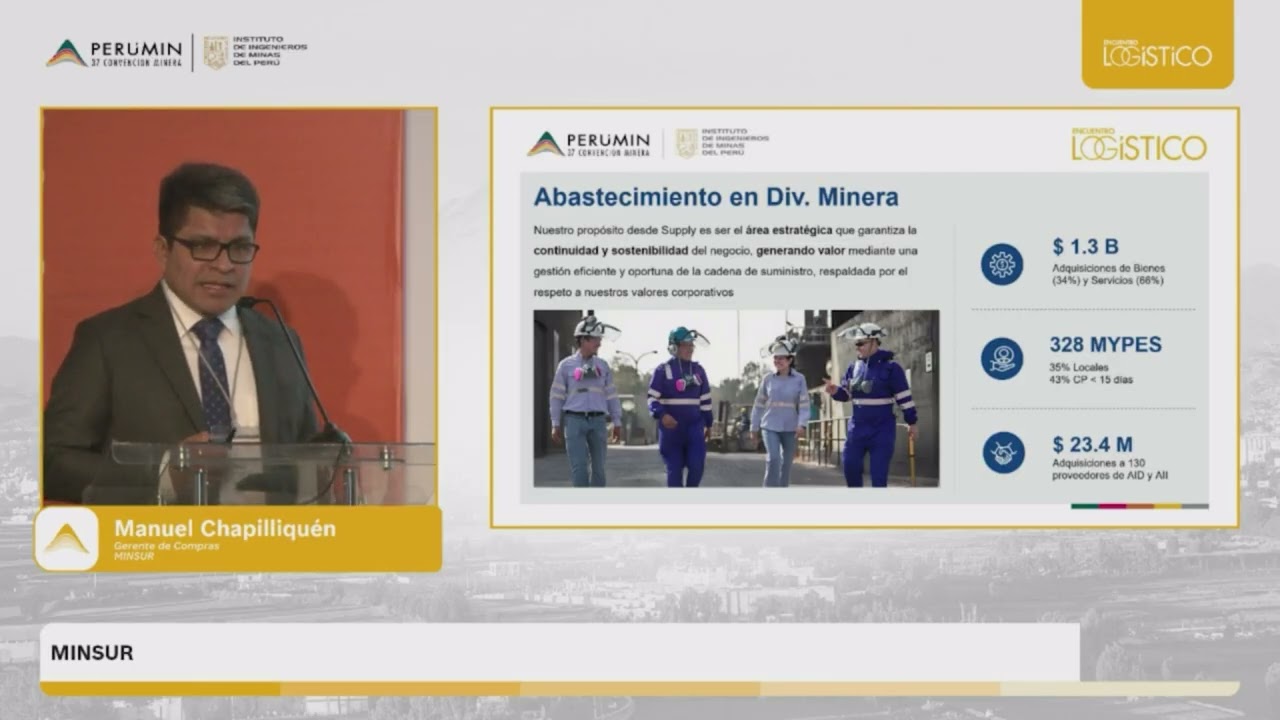Click the handshake icon beside $ 23.4 M
Viewport: 1280px width, 720px height.
pos(1003,452)
